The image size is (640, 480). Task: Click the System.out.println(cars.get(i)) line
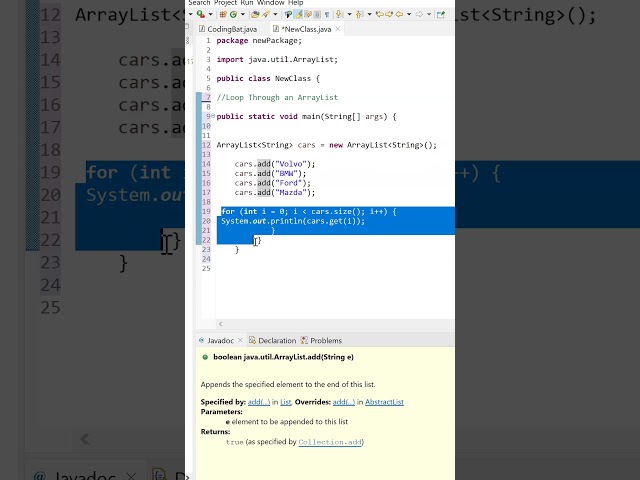pyautogui.click(x=293, y=221)
